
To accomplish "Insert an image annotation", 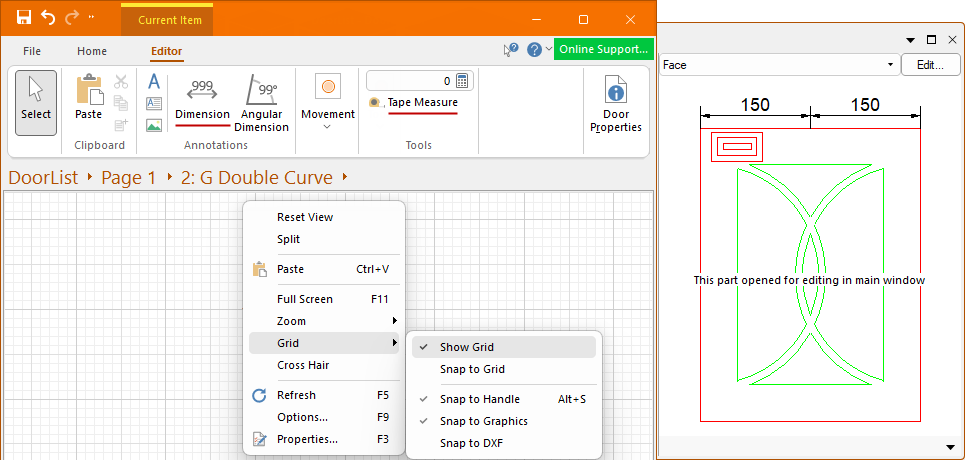I will pyautogui.click(x=154, y=125).
